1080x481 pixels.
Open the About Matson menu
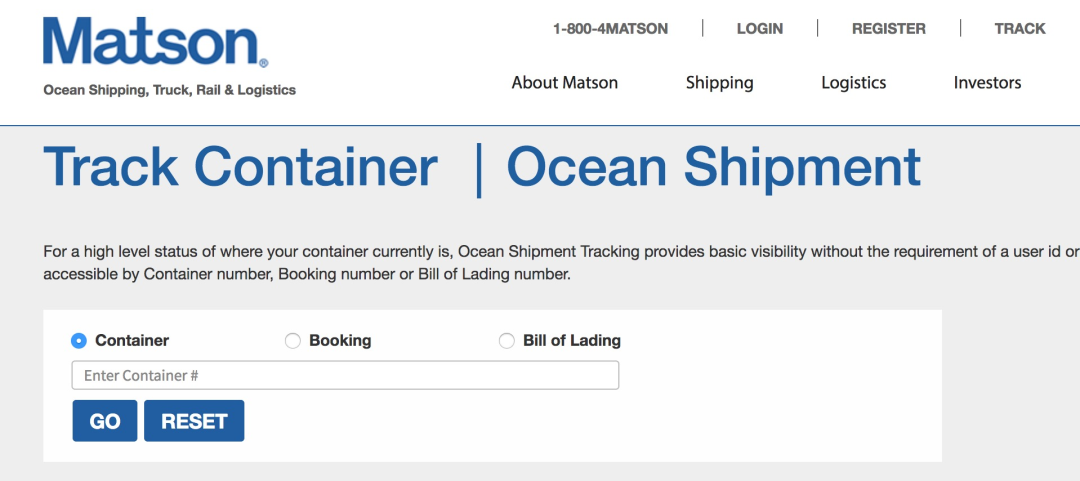[x=565, y=83]
